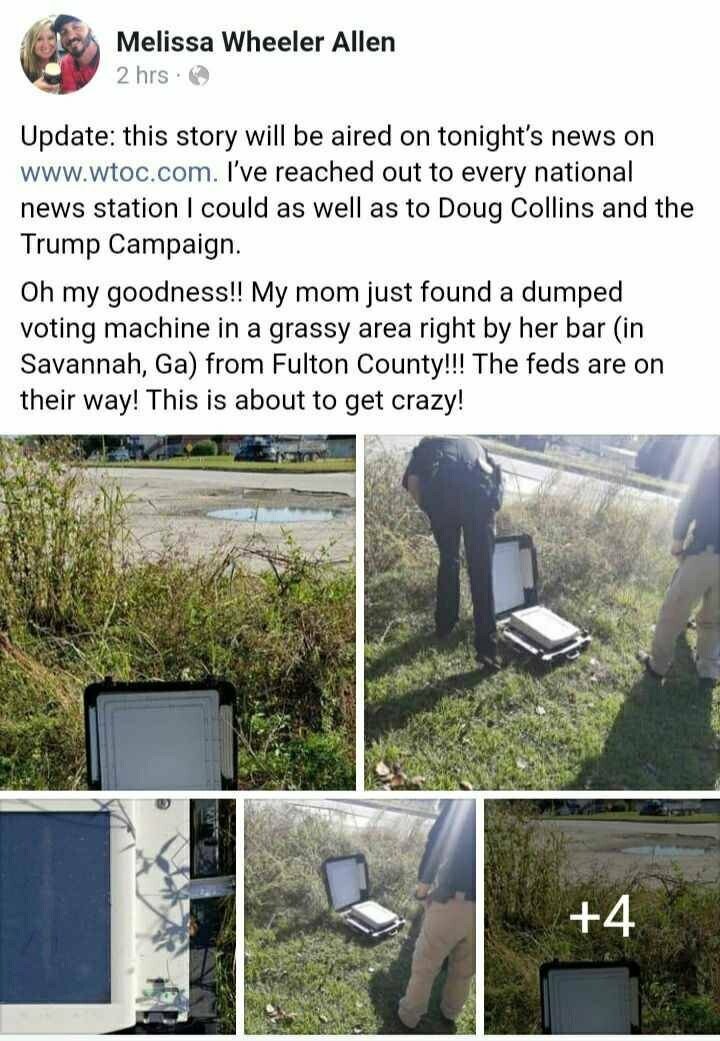The image size is (720, 1041).
Task: Open photo of man in khakis by case
Action: [x=360, y=917]
